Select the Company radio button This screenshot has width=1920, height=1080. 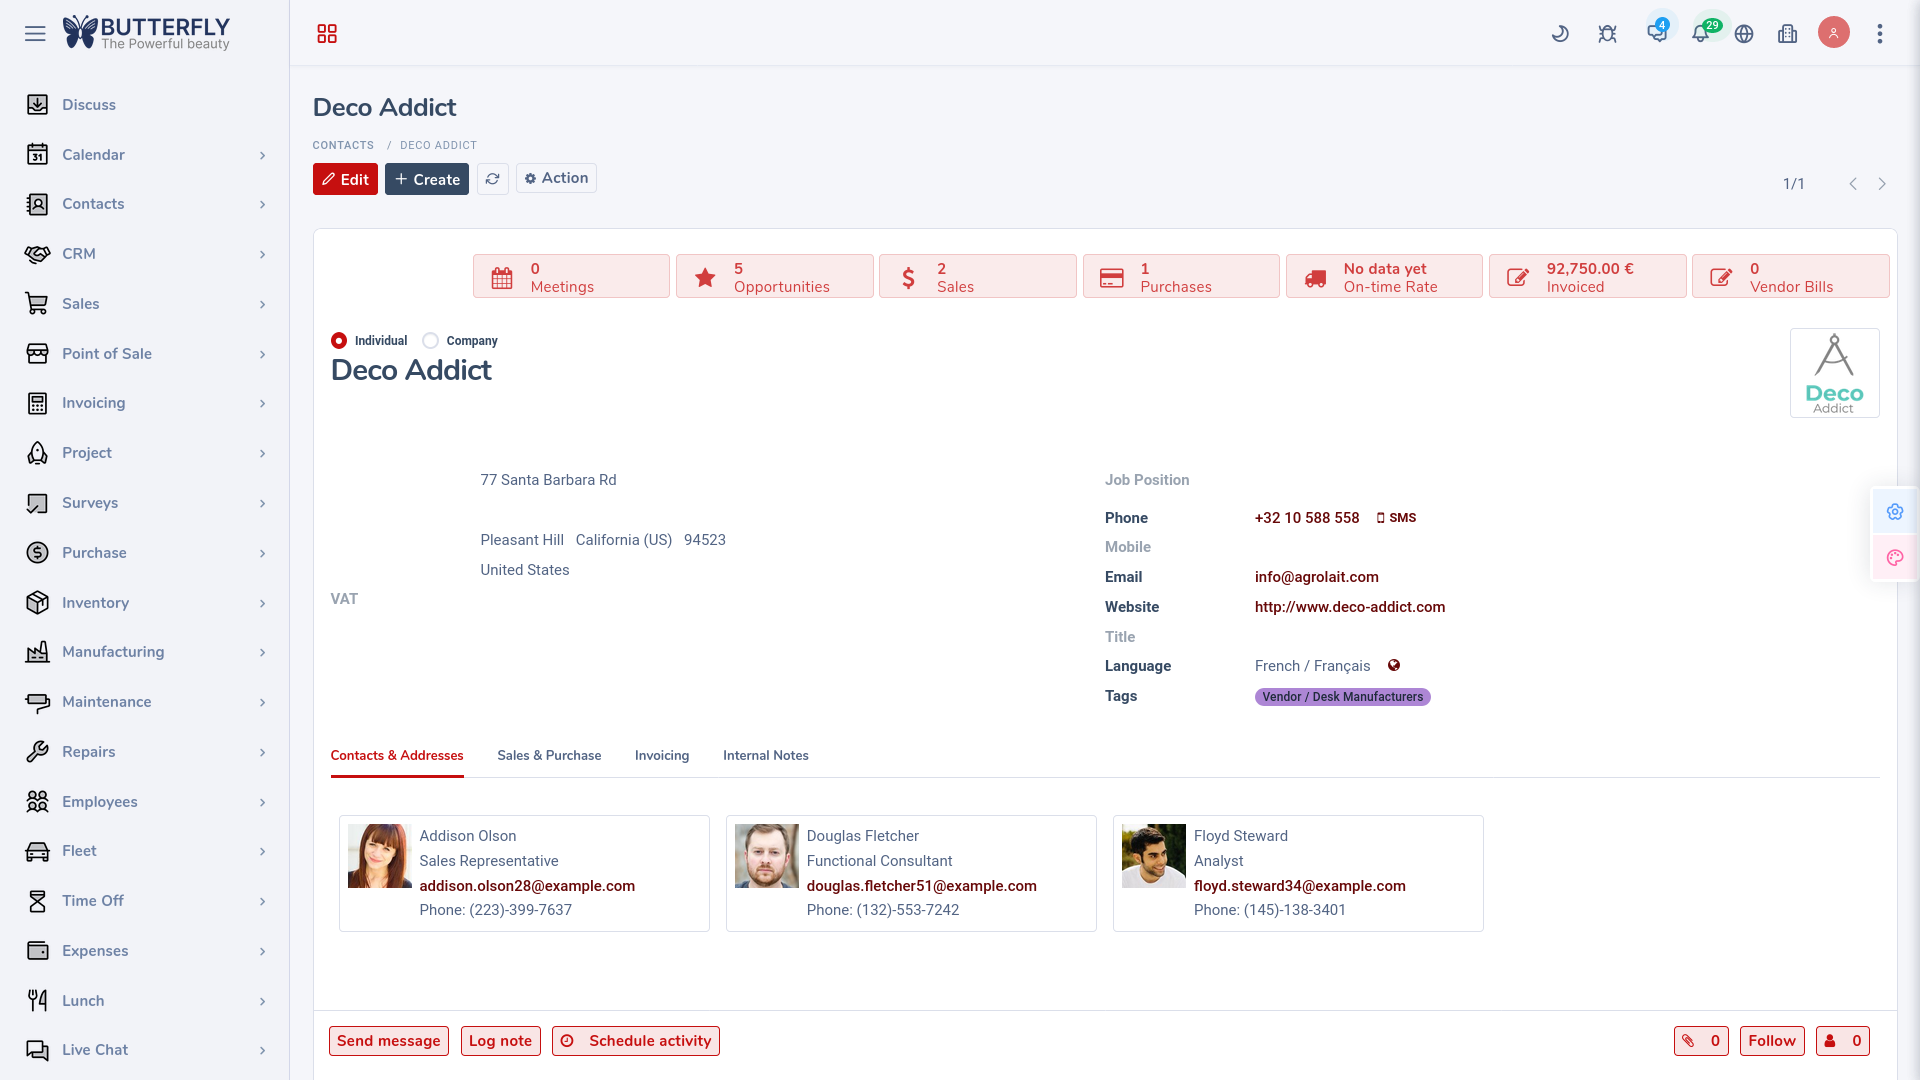431,341
